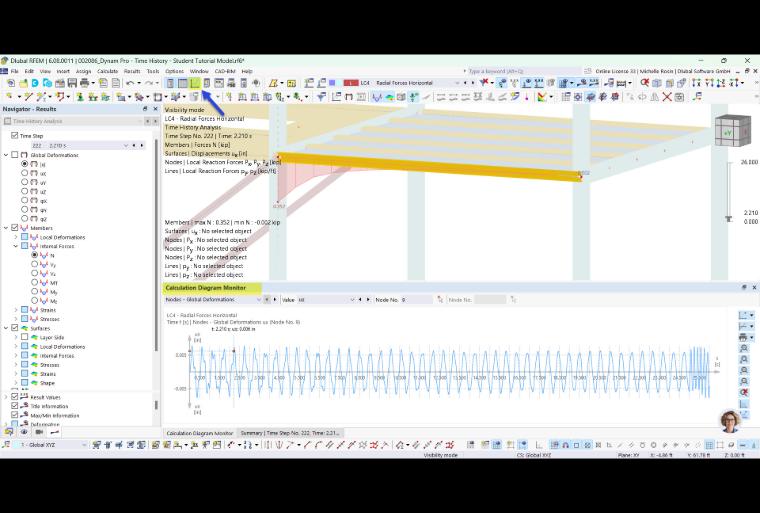
Task: Select the Summary Time Step No. 222 tab
Action: click(x=290, y=433)
